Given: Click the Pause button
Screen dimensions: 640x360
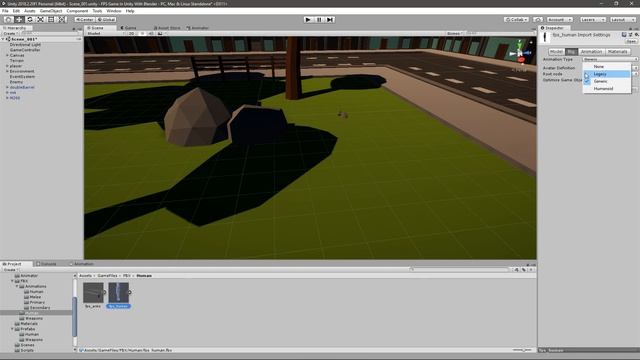Looking at the screenshot, I should point(319,20).
